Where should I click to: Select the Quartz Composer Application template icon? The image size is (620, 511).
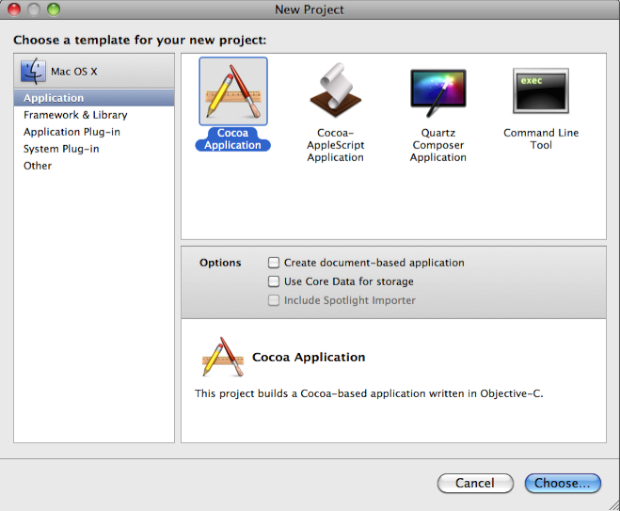(438, 93)
